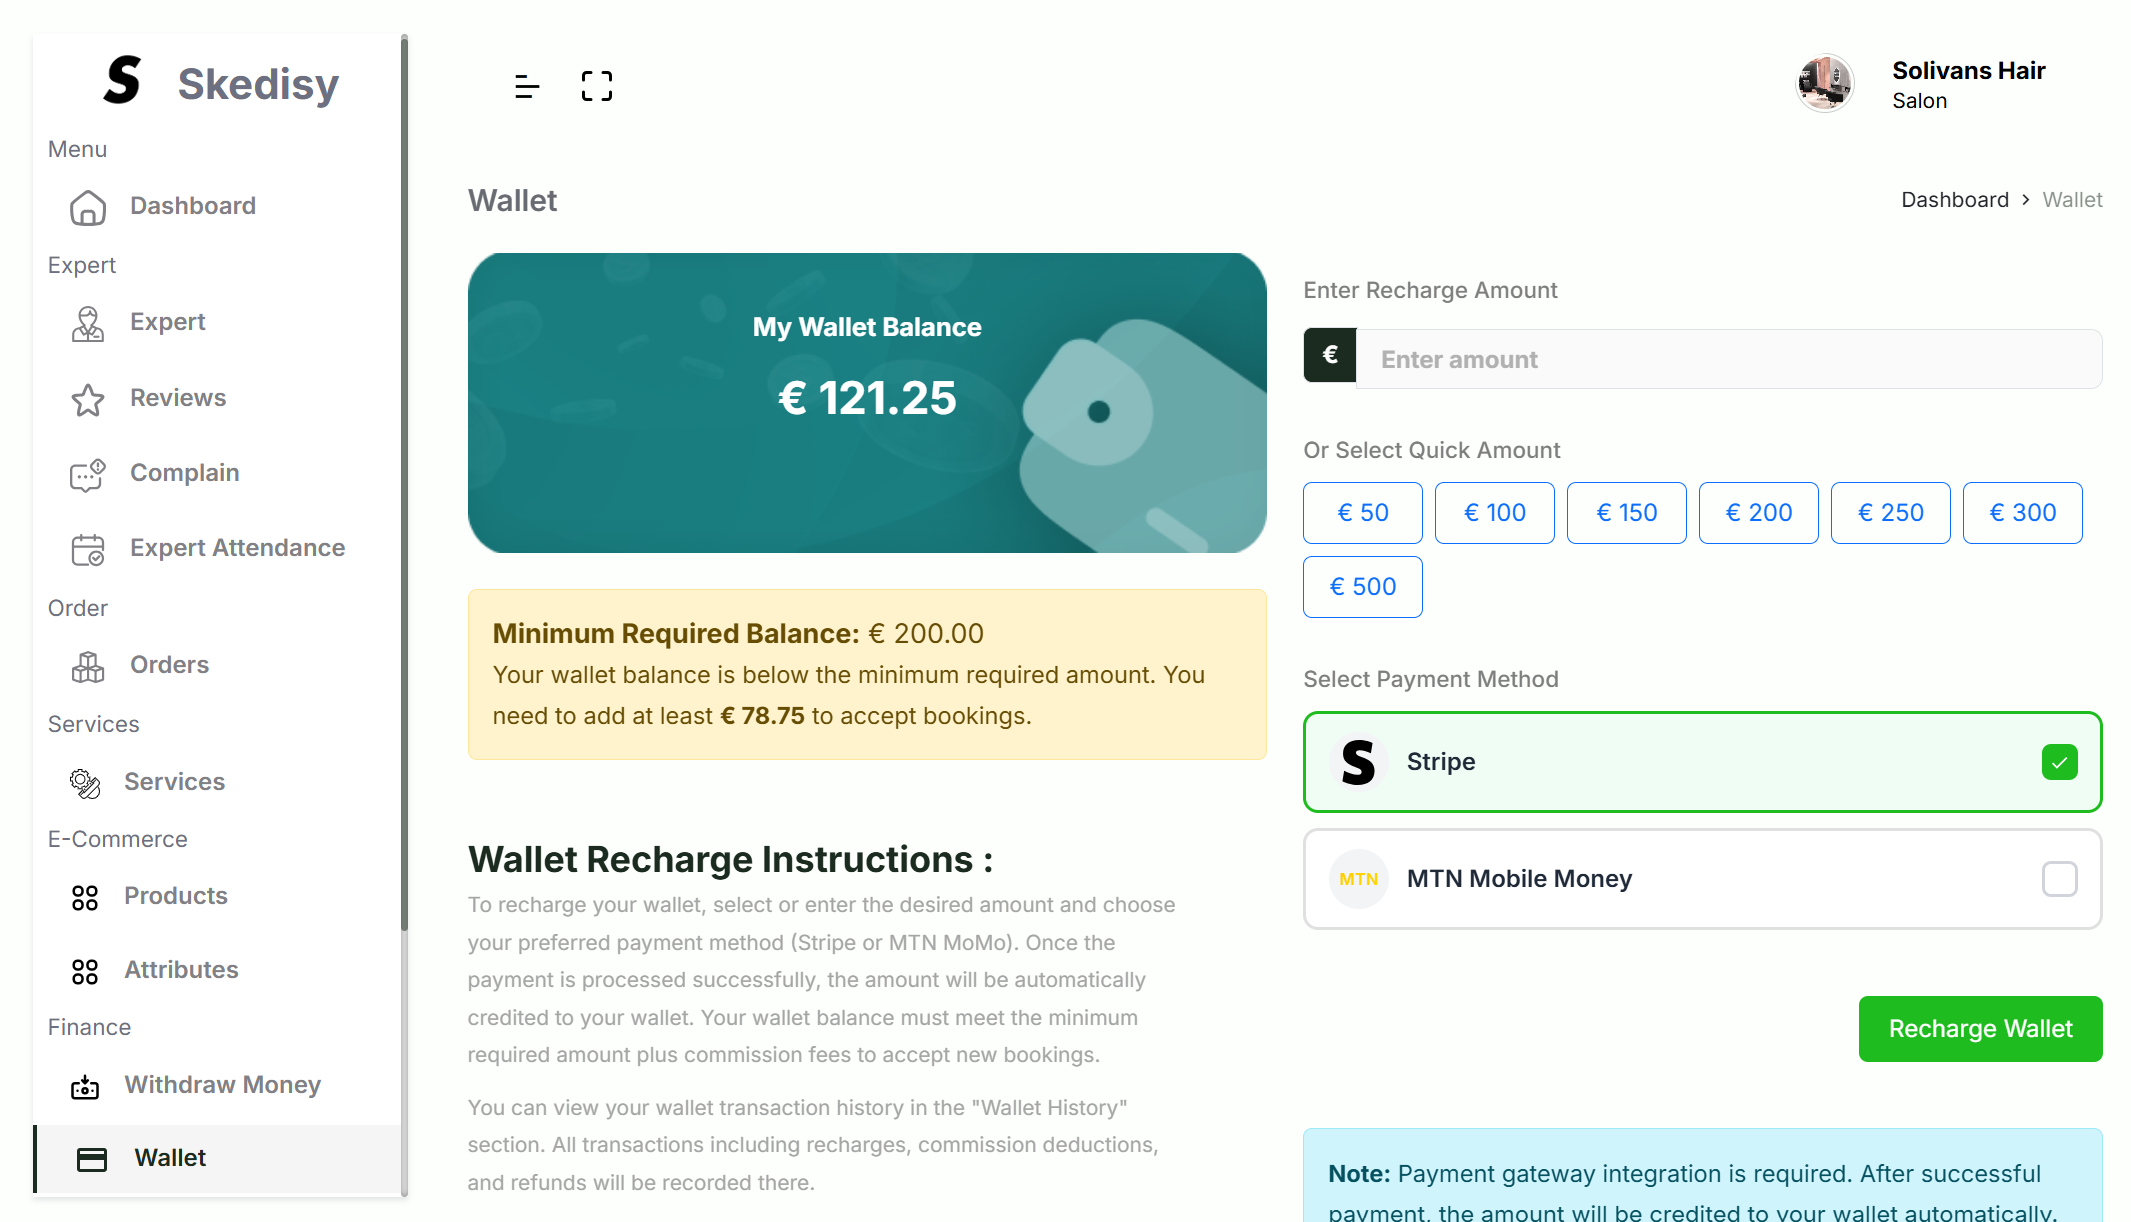Click the Stripe S logo icon
Screen dimensions: 2131x1222
click(x=1358, y=761)
